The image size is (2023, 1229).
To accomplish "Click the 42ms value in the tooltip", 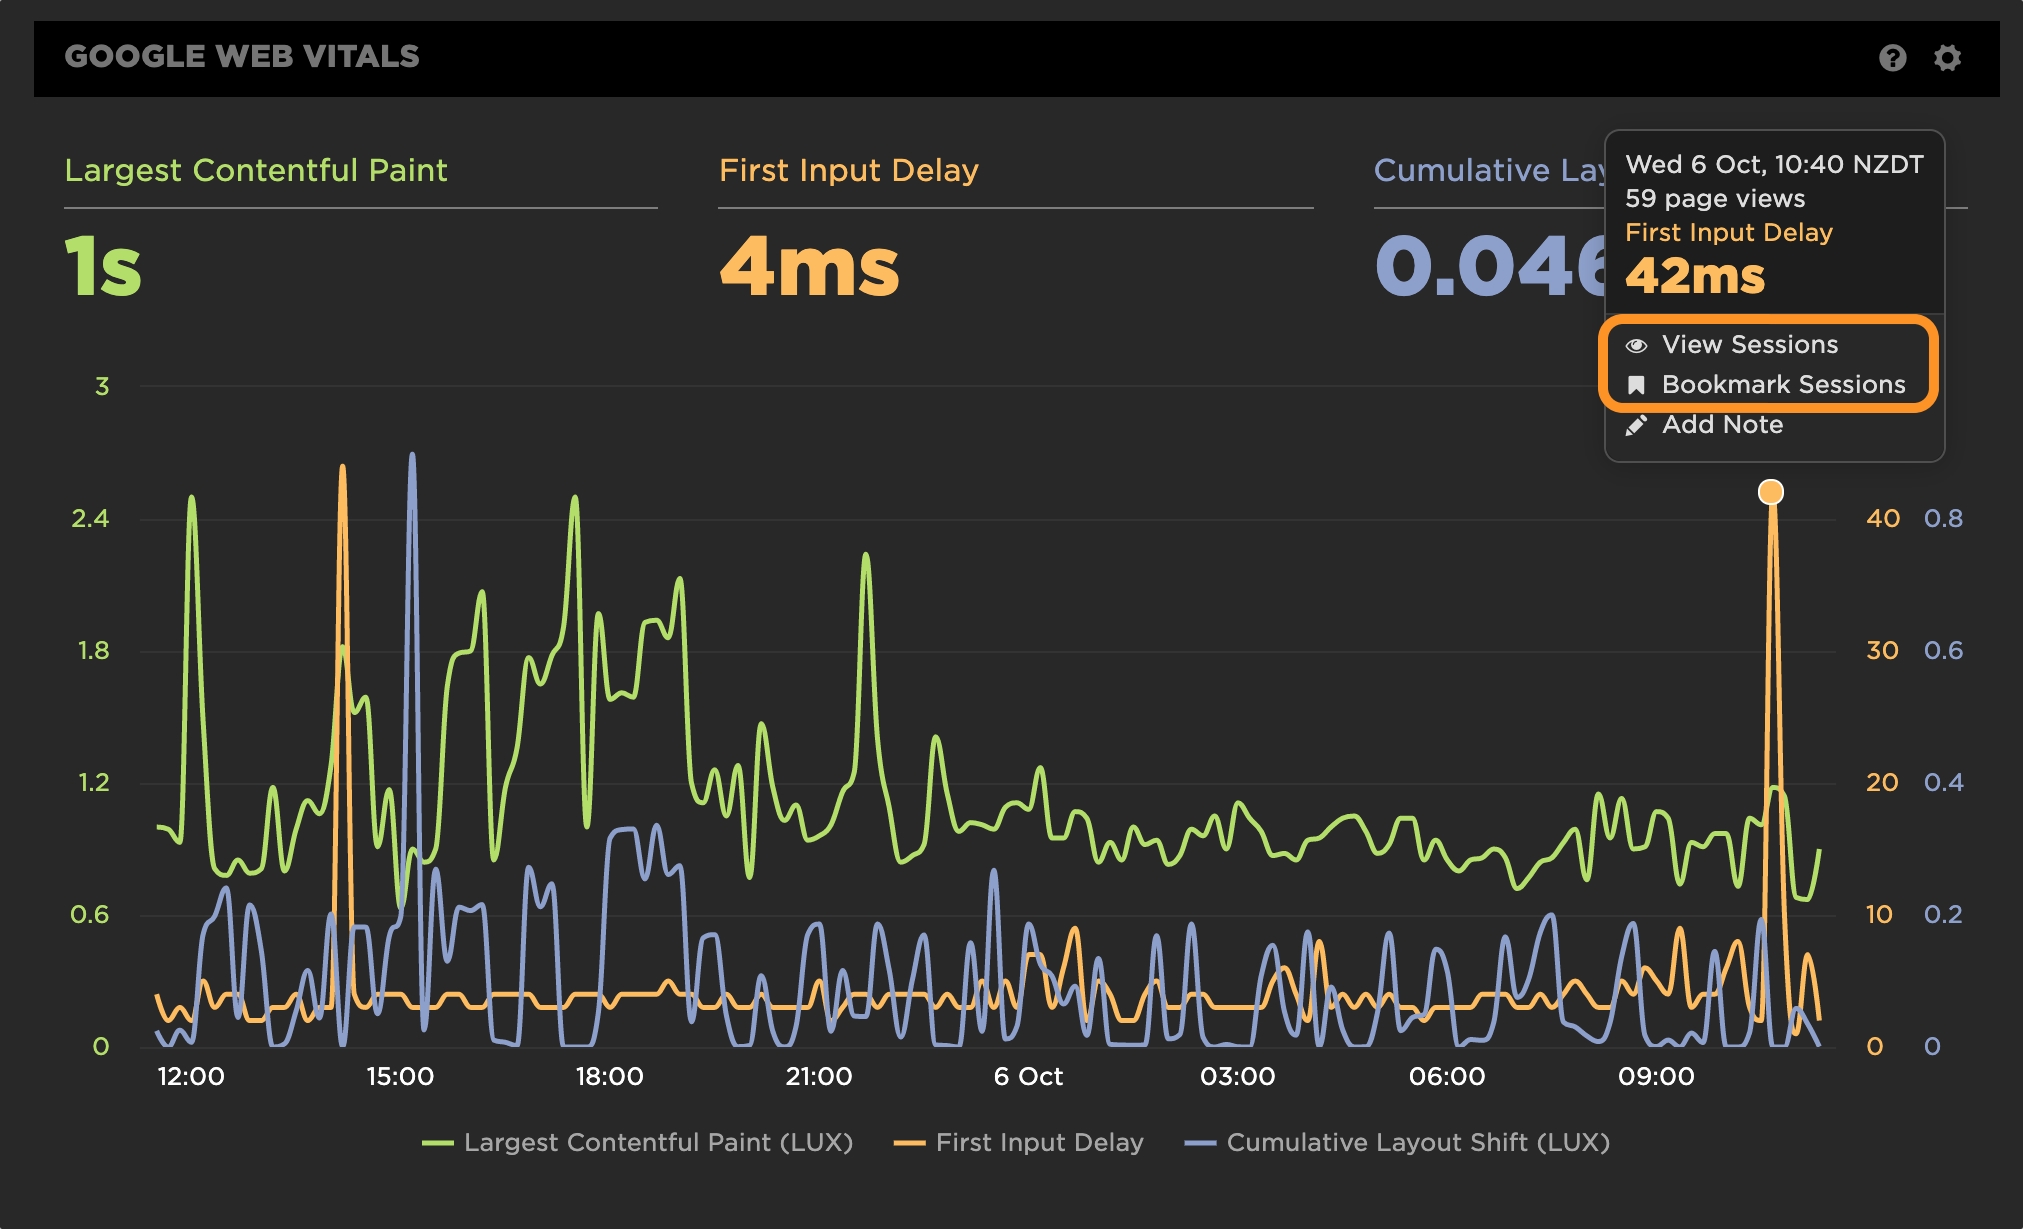I will (x=1695, y=276).
